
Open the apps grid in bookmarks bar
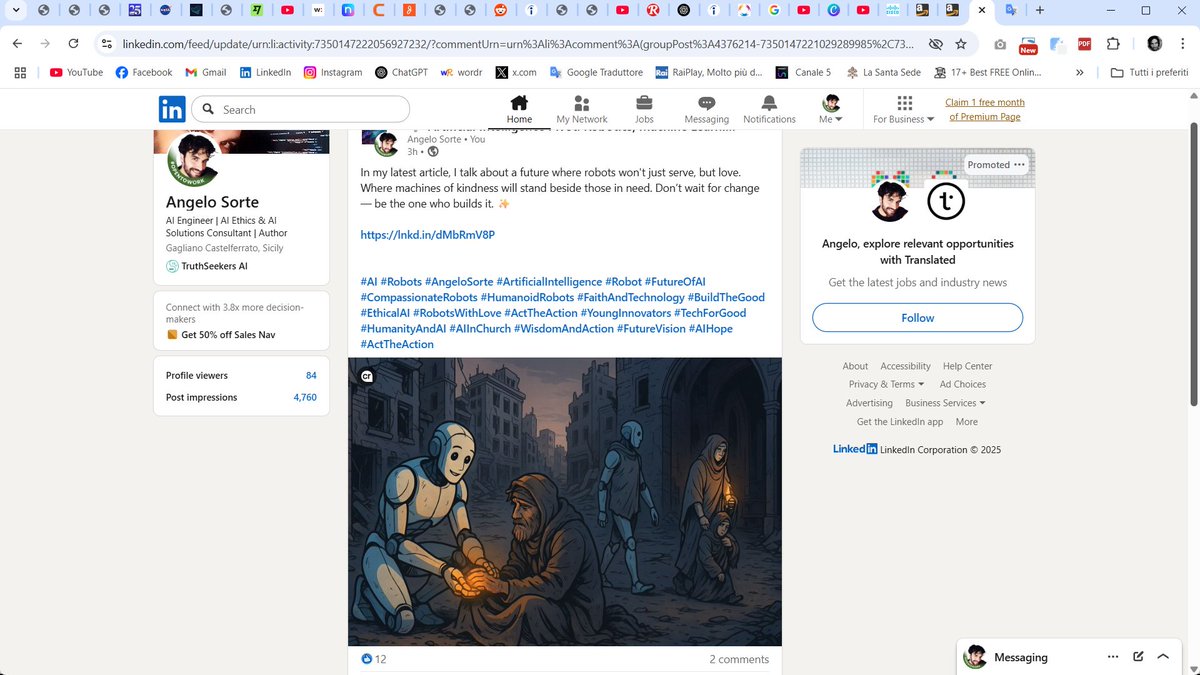[x=20, y=72]
